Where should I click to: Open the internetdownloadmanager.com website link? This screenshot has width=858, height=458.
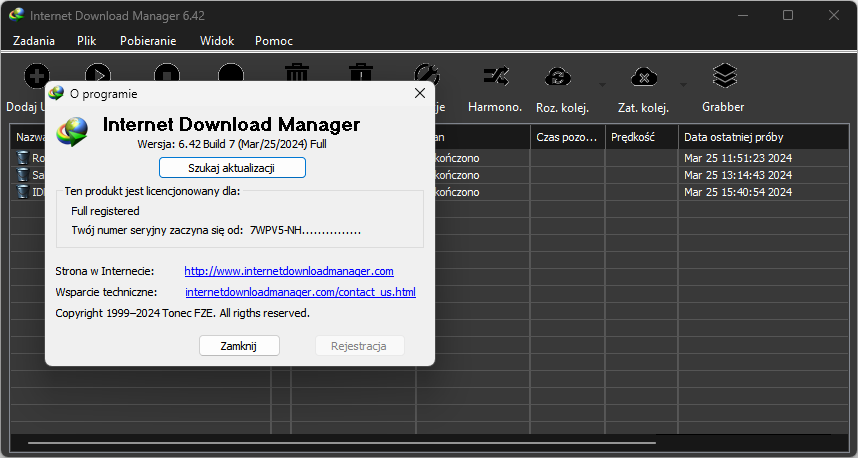(x=289, y=271)
